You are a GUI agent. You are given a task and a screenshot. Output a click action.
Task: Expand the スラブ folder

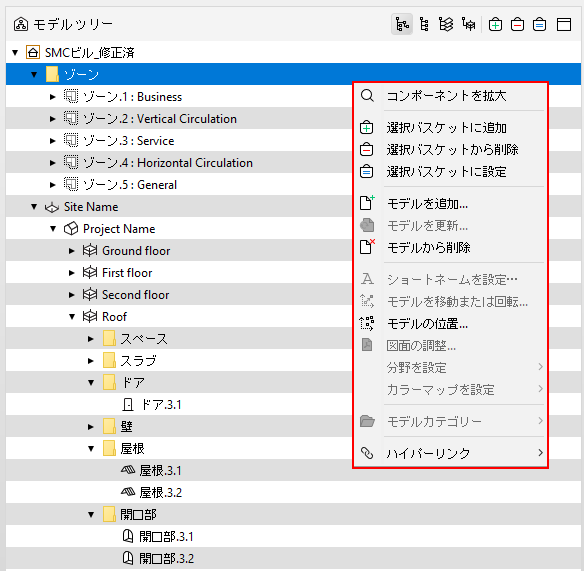pos(91,361)
